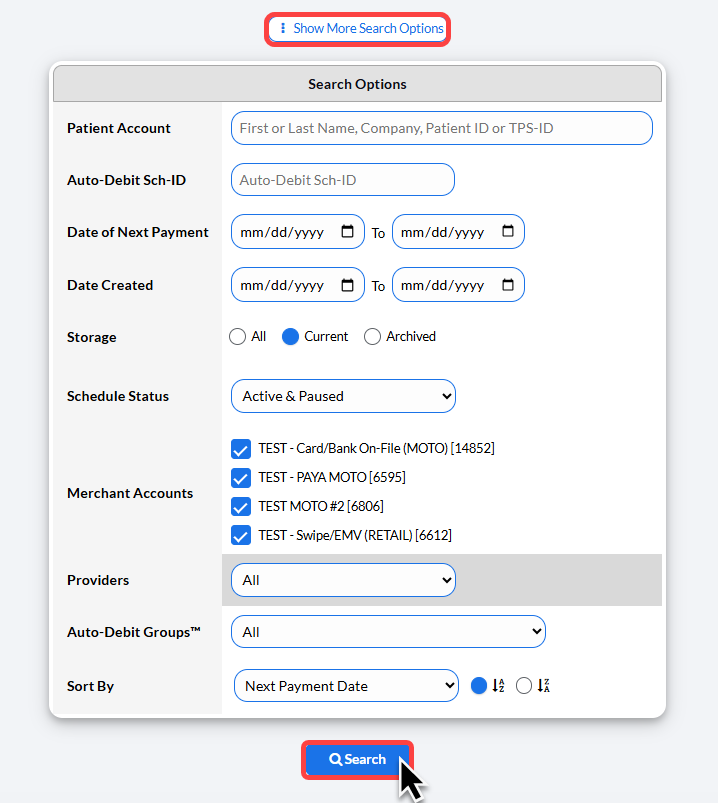Select the Current storage radio button
The height and width of the screenshot is (803, 718).
(x=290, y=336)
